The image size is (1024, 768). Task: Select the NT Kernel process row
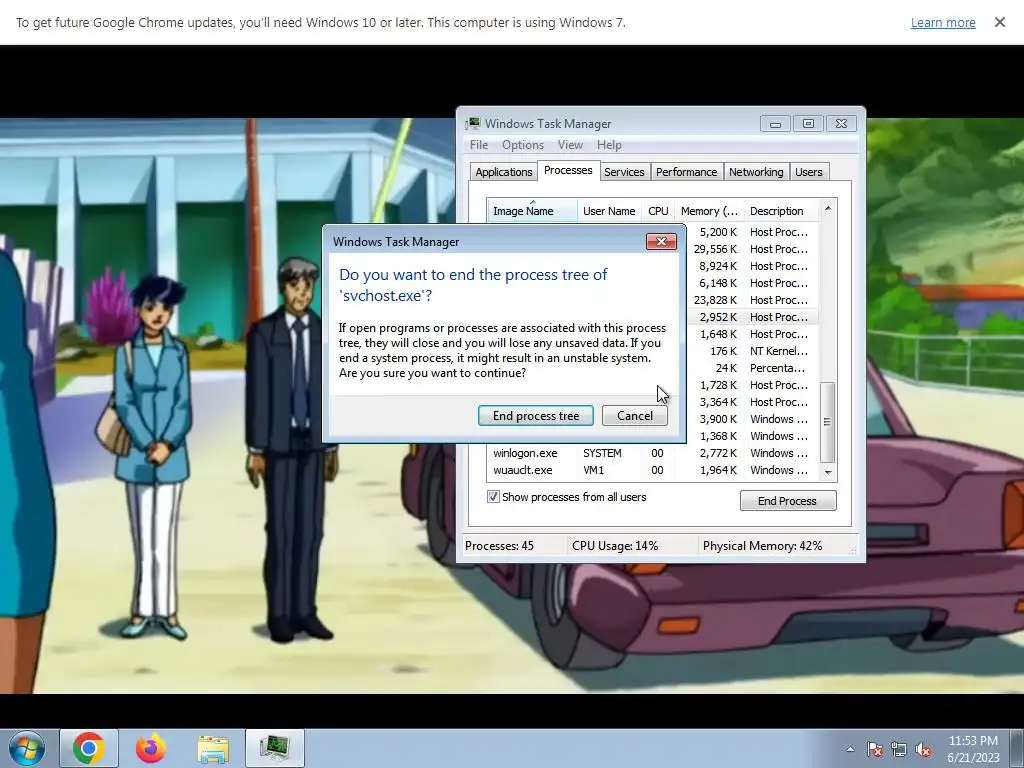tap(751, 351)
